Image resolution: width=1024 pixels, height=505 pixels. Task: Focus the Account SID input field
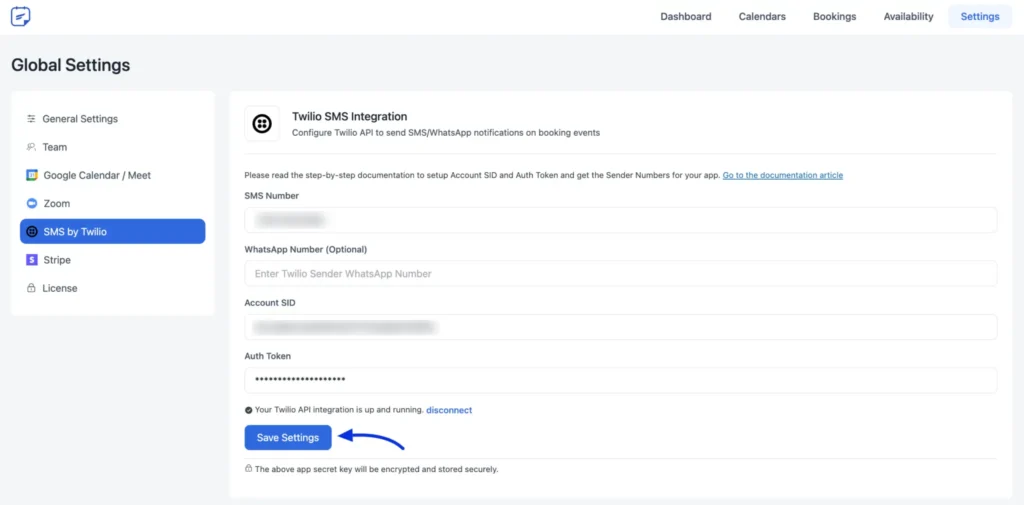pyautogui.click(x=621, y=327)
